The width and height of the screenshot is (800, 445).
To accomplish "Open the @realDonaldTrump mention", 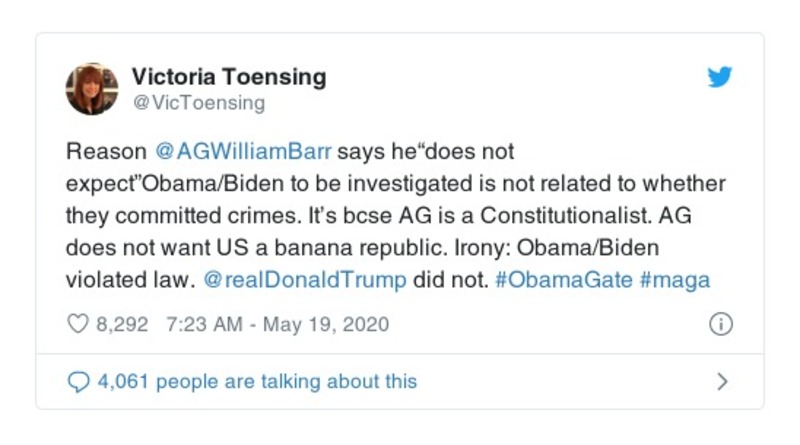I will click(304, 280).
